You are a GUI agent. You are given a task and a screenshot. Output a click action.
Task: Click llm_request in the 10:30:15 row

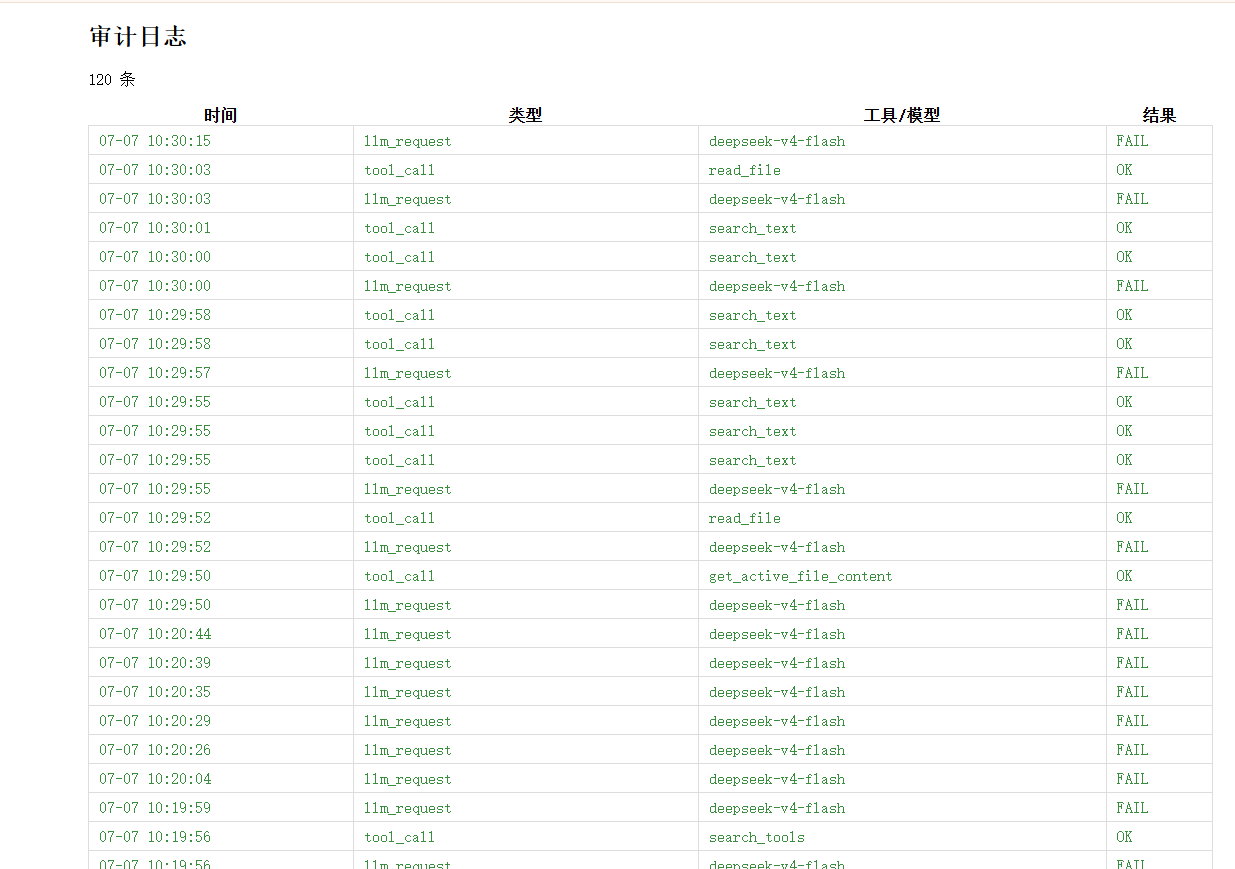pyautogui.click(x=408, y=141)
